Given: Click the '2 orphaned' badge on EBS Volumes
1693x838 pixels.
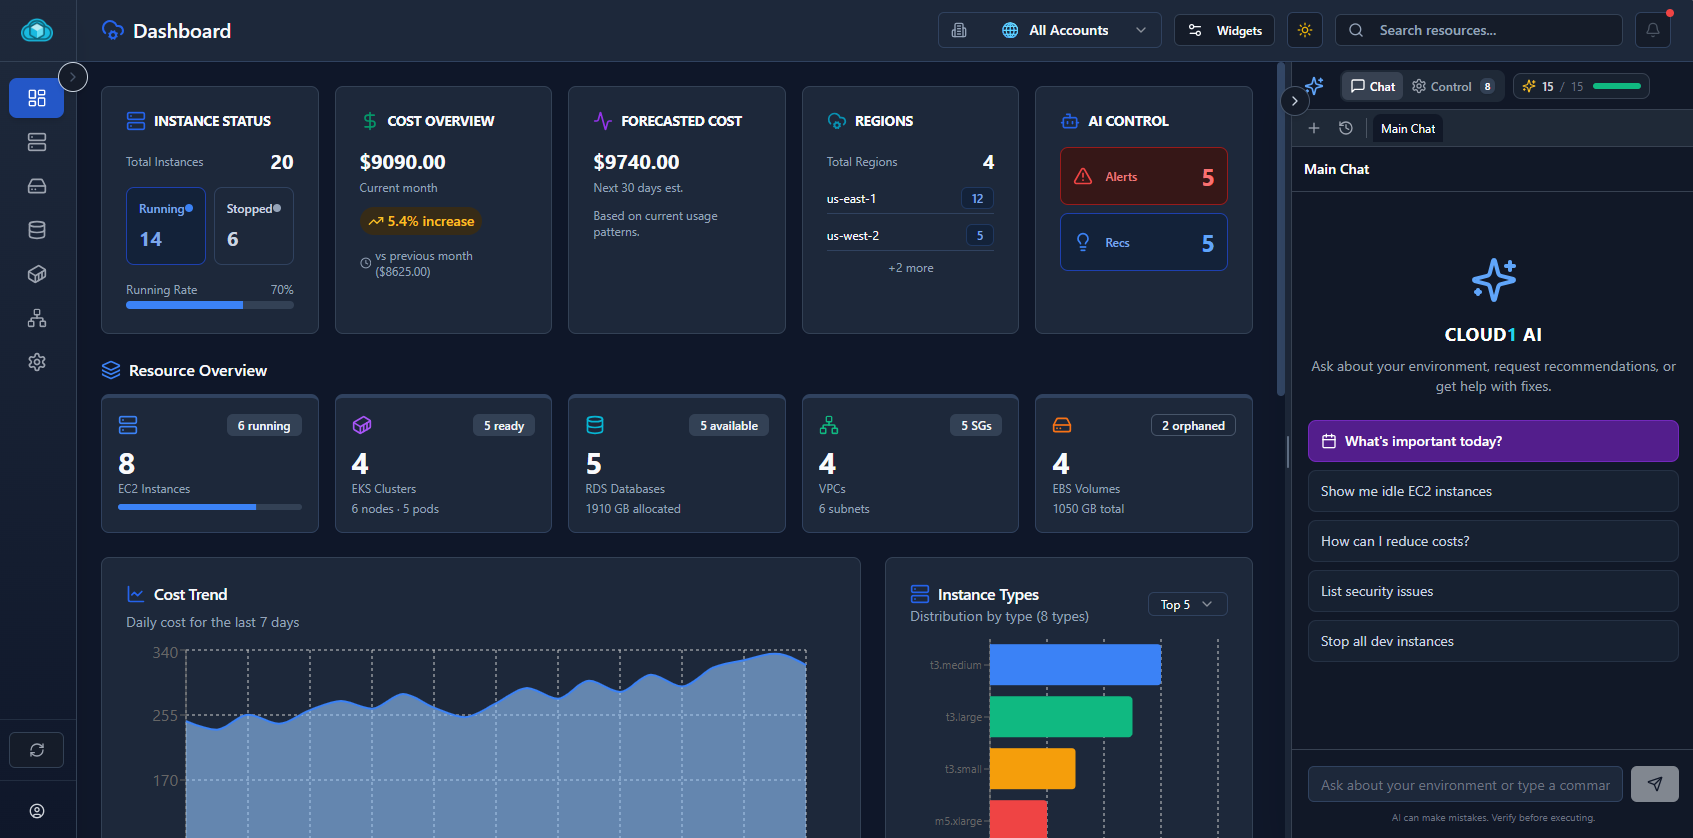Looking at the screenshot, I should click(1193, 425).
